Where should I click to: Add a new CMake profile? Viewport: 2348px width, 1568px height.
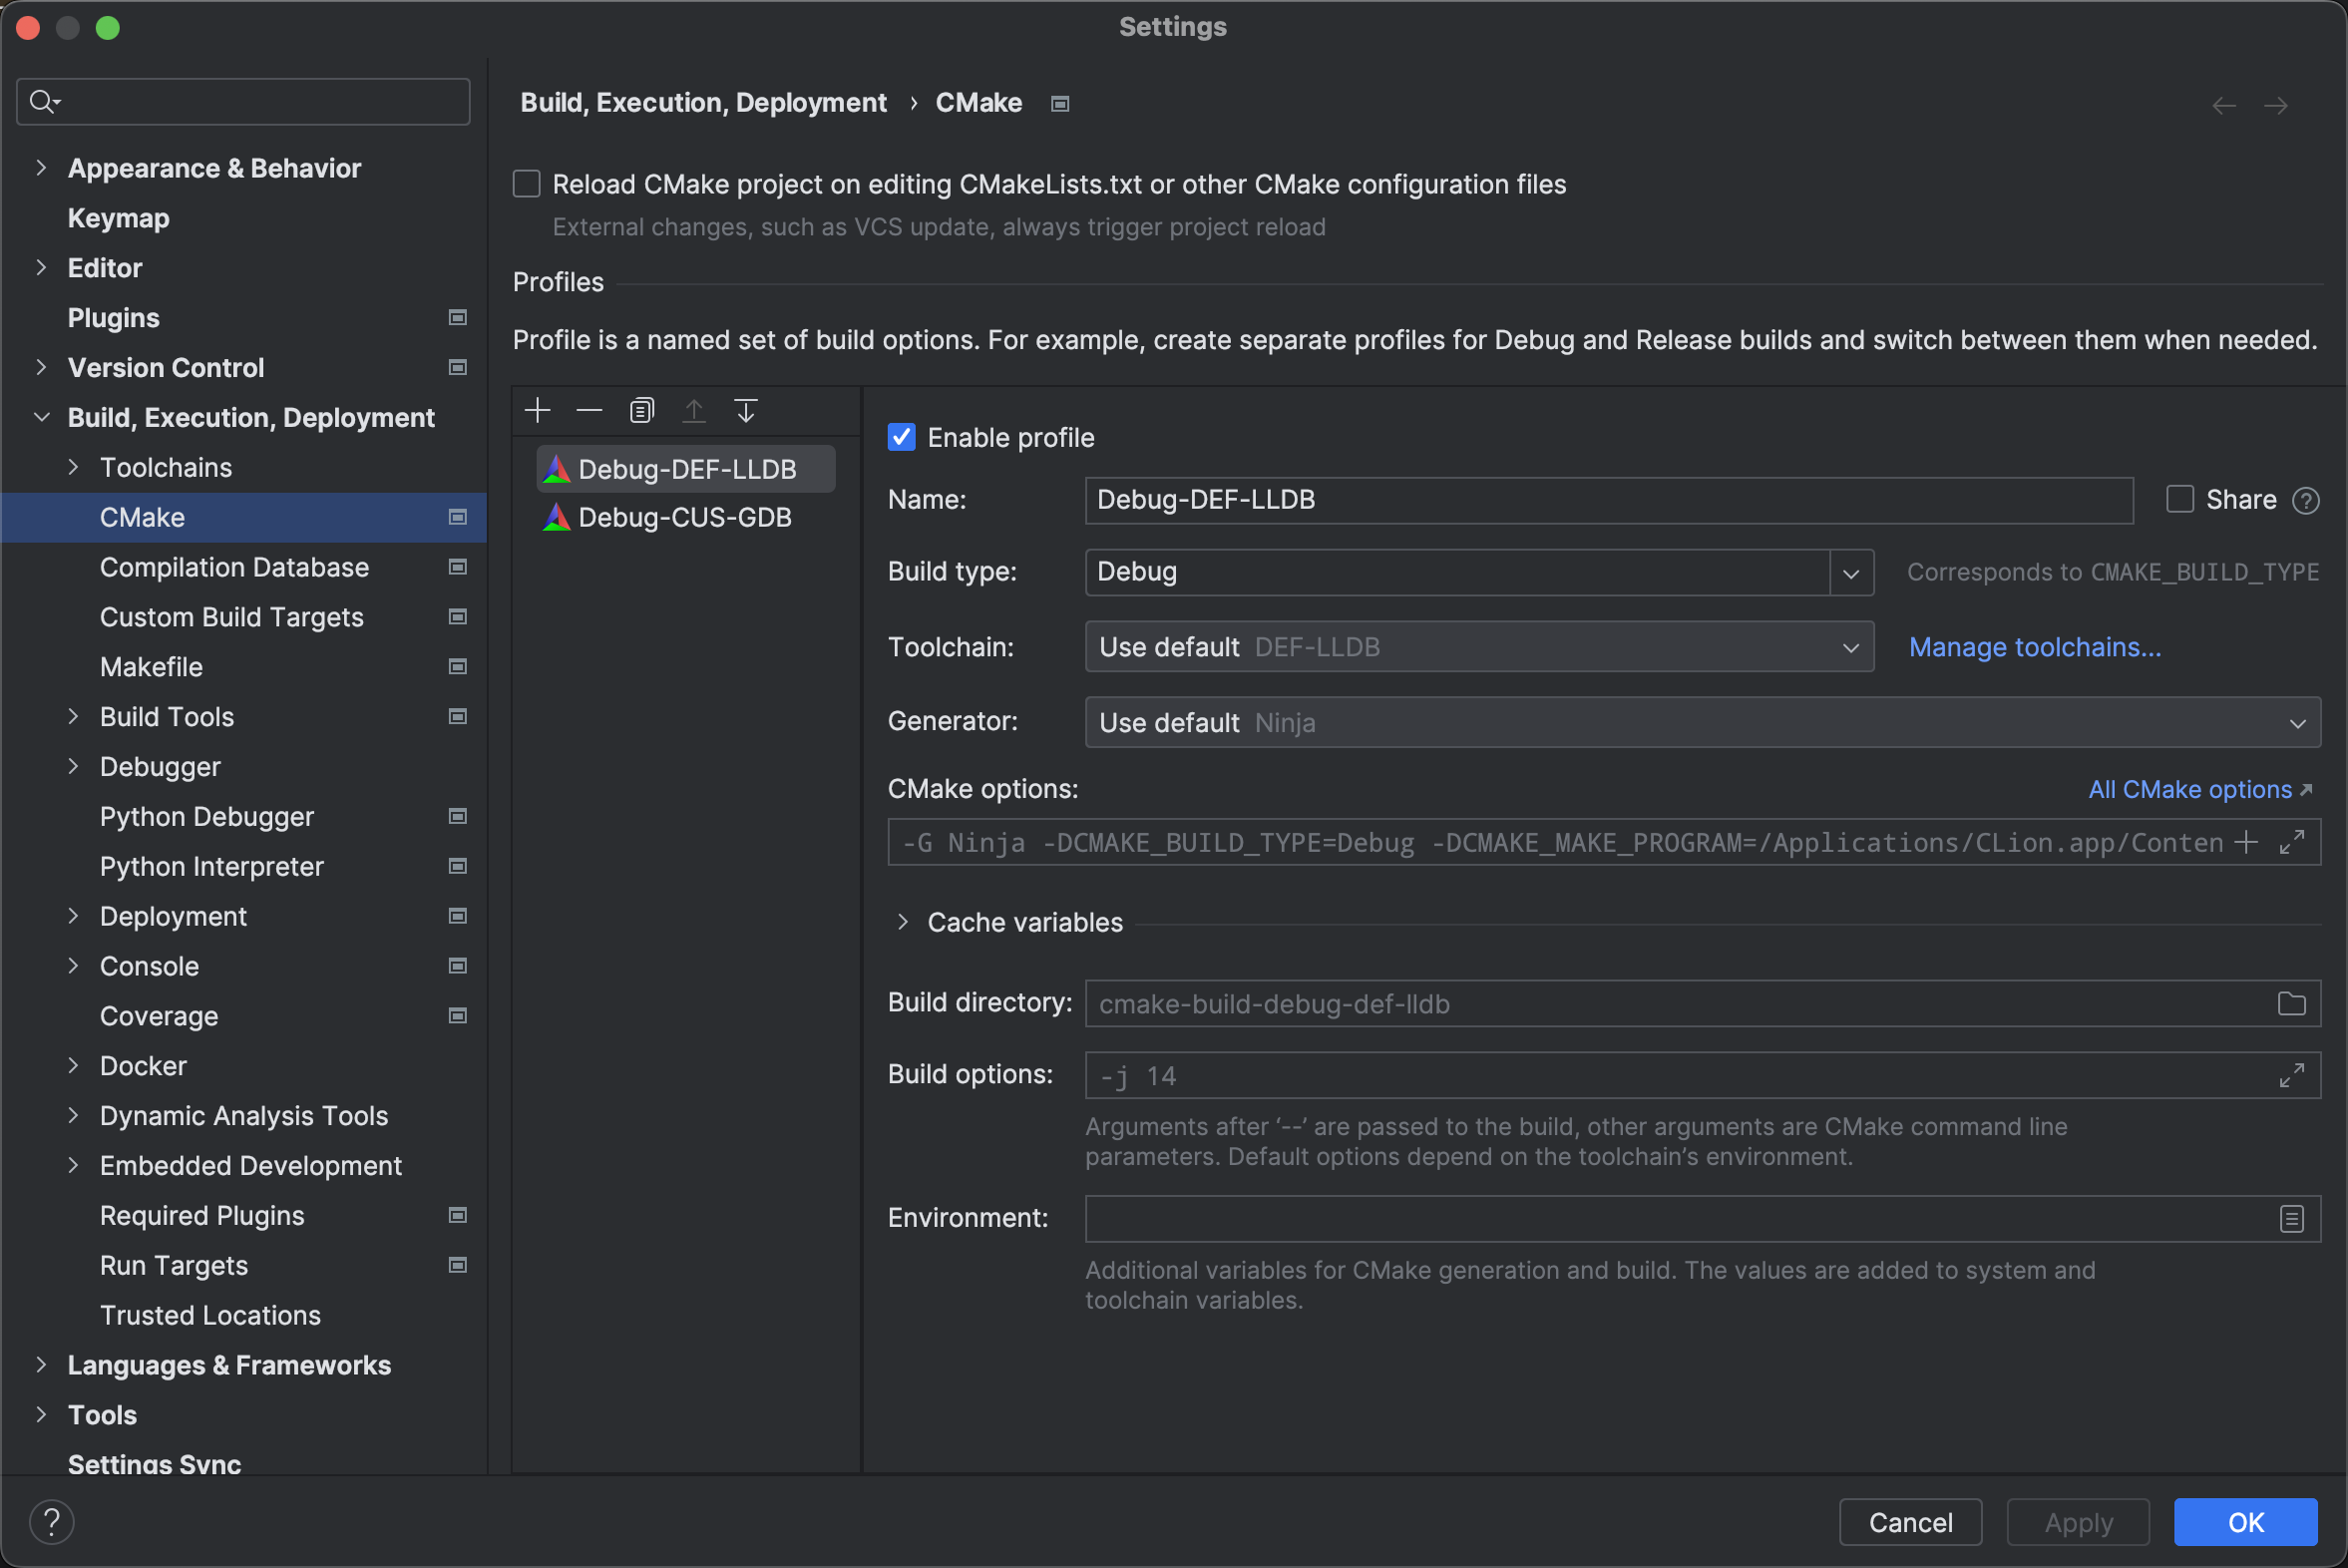(x=537, y=411)
